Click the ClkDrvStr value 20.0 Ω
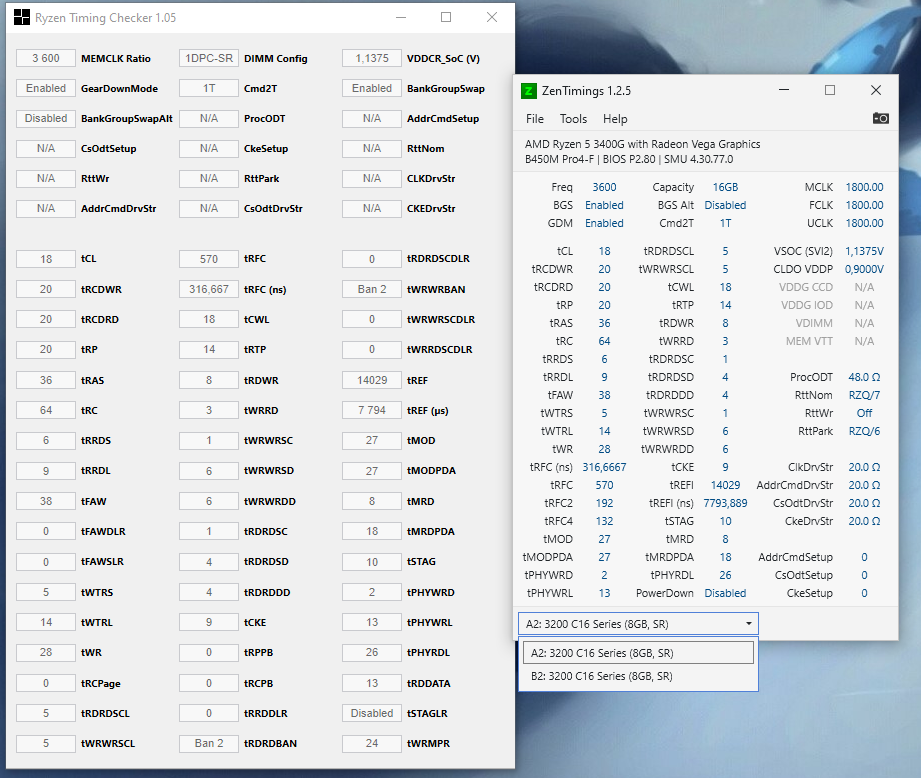Viewport: 921px width, 778px height. click(x=864, y=467)
